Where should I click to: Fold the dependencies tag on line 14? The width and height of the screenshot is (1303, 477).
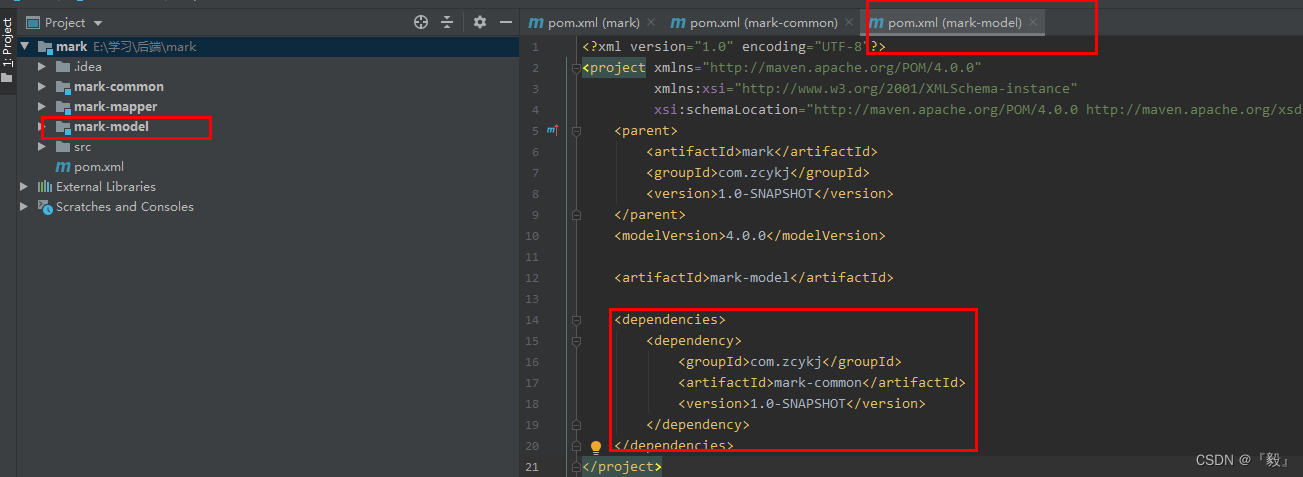(576, 320)
